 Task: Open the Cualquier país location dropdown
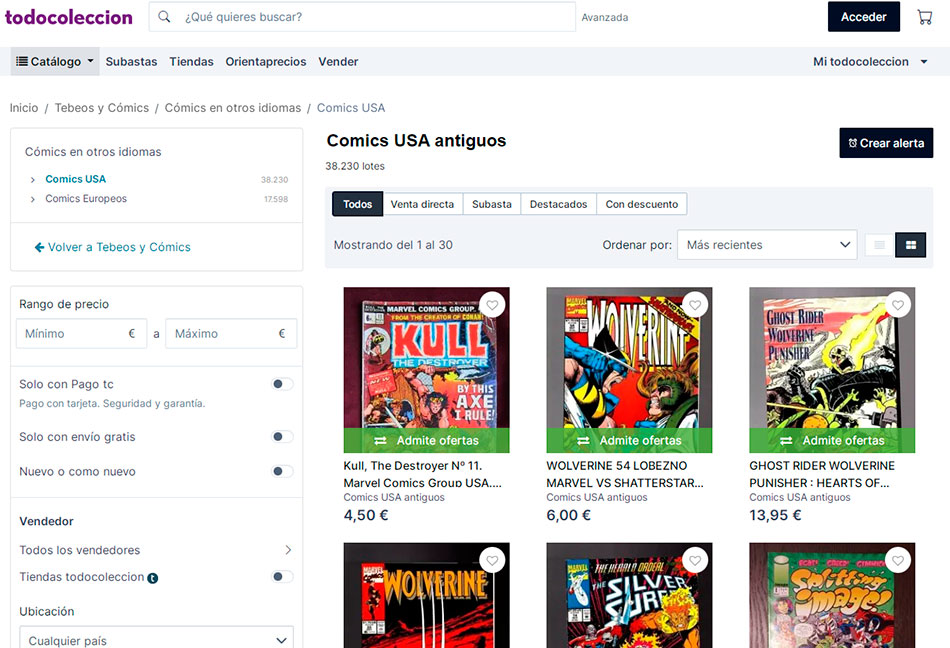click(157, 640)
